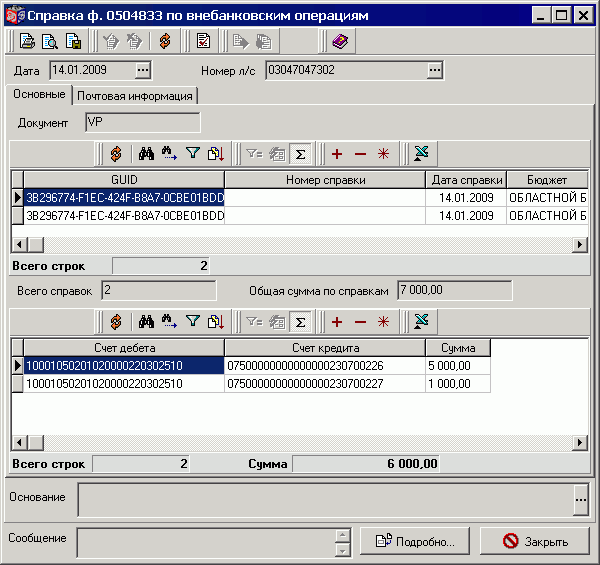This screenshot has width=600, height=565.
Task: Click red plus add-row icon in upper toolbar
Action: (337, 154)
